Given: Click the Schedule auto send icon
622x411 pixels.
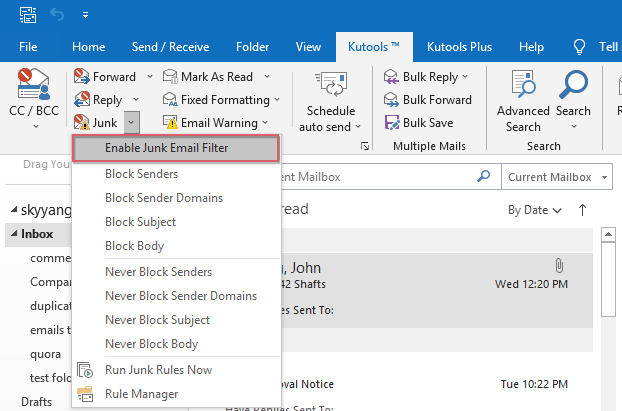Looking at the screenshot, I should [331, 84].
